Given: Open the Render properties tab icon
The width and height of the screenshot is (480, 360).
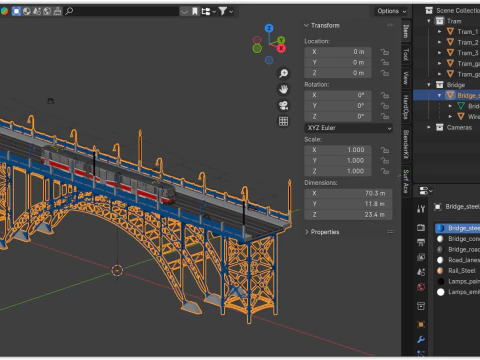Looking at the screenshot, I should coord(421,227).
